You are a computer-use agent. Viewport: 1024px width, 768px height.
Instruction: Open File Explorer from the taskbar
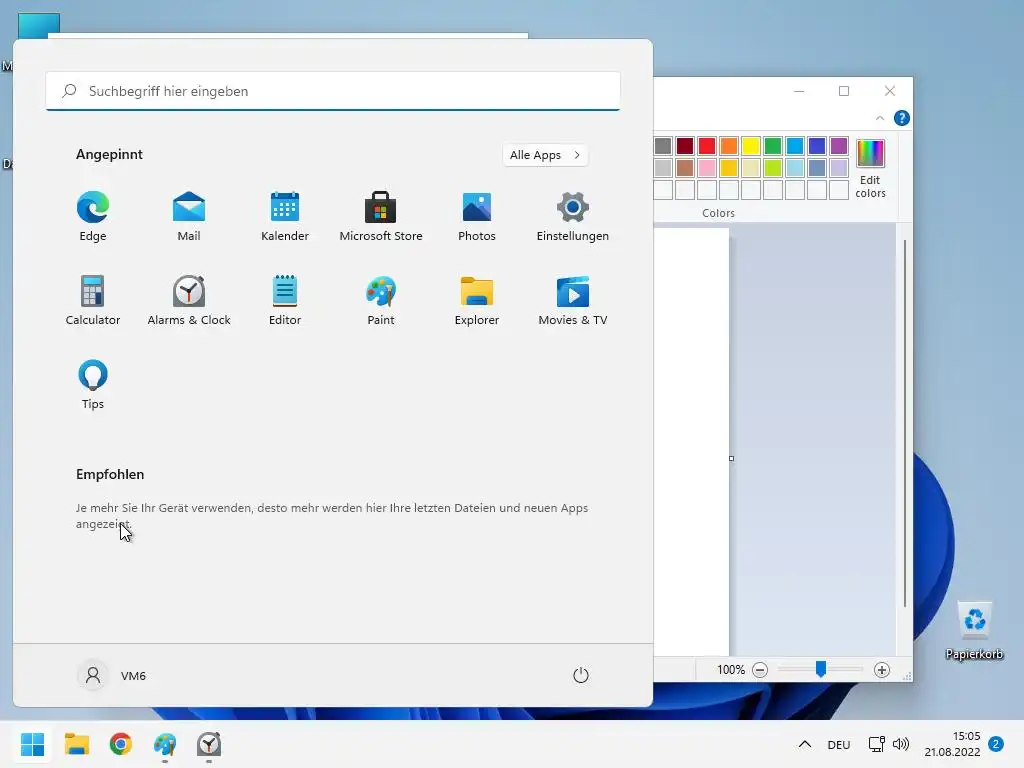coord(76,744)
